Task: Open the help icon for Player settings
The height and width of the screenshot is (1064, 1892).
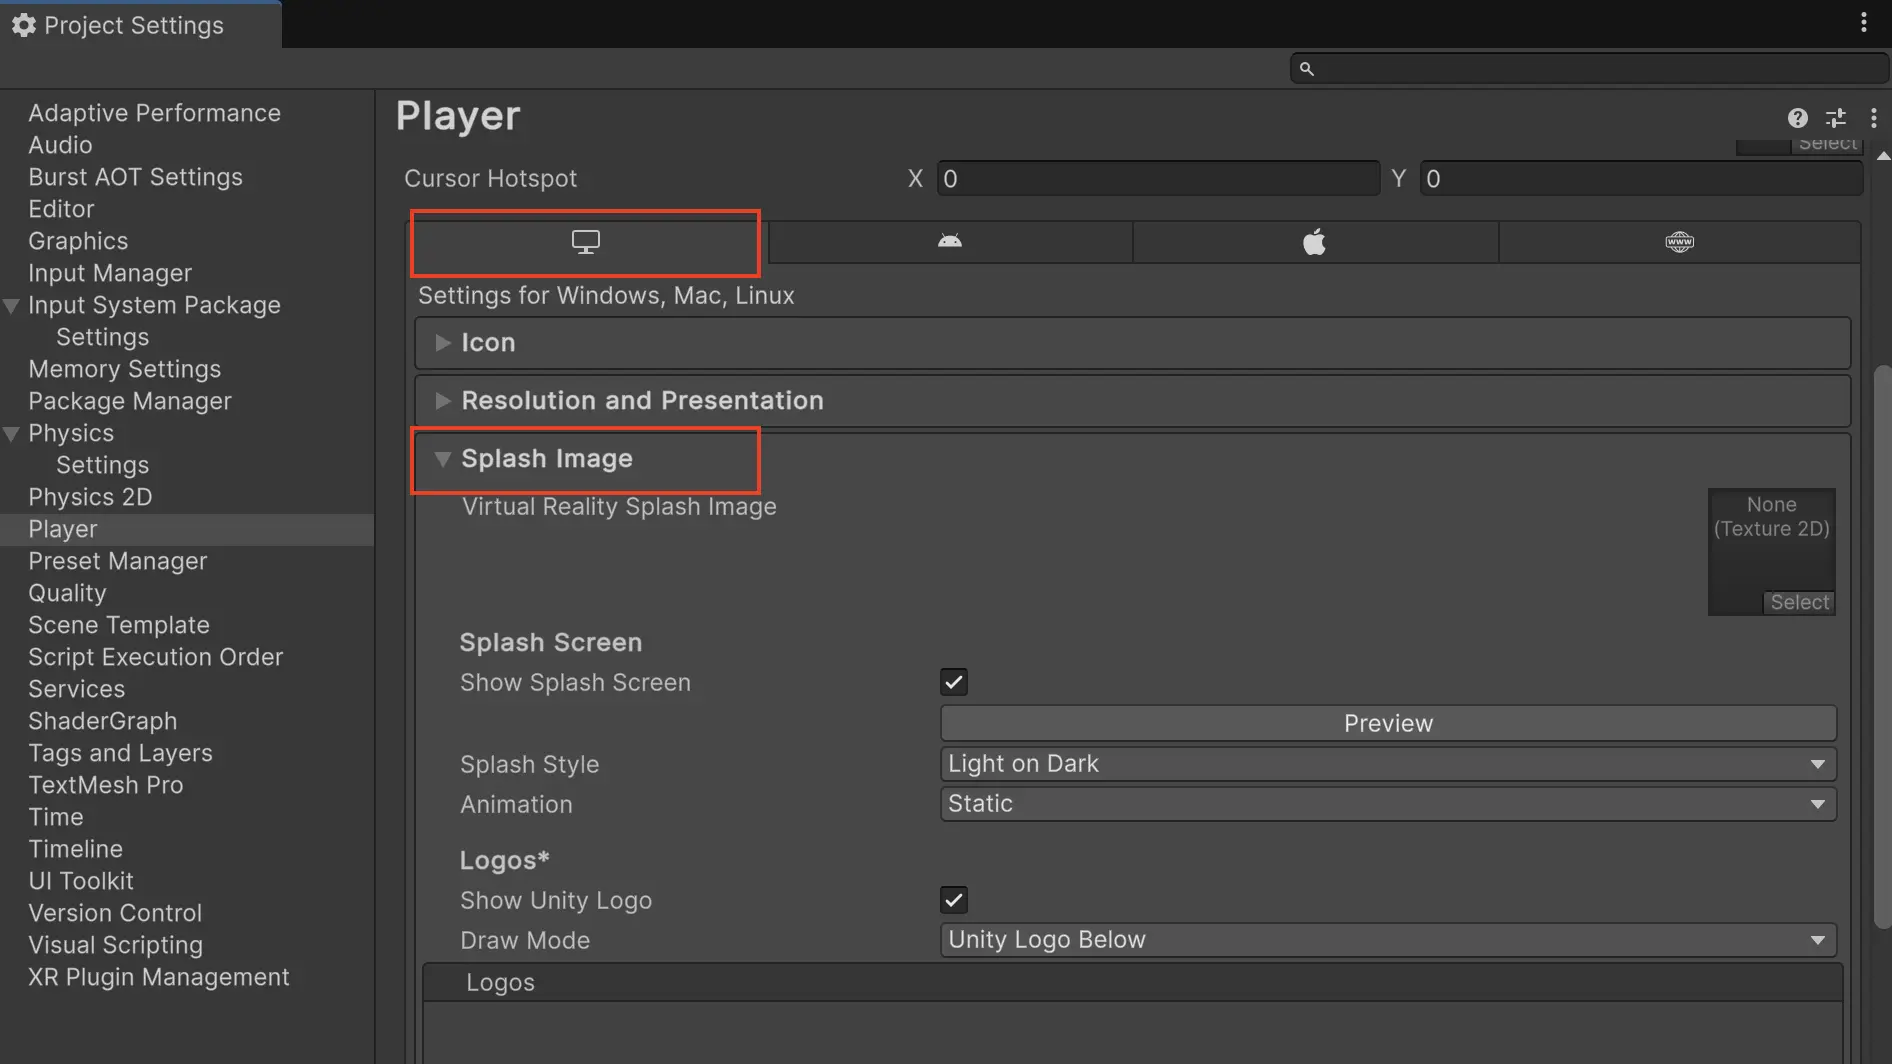Action: [x=1797, y=118]
